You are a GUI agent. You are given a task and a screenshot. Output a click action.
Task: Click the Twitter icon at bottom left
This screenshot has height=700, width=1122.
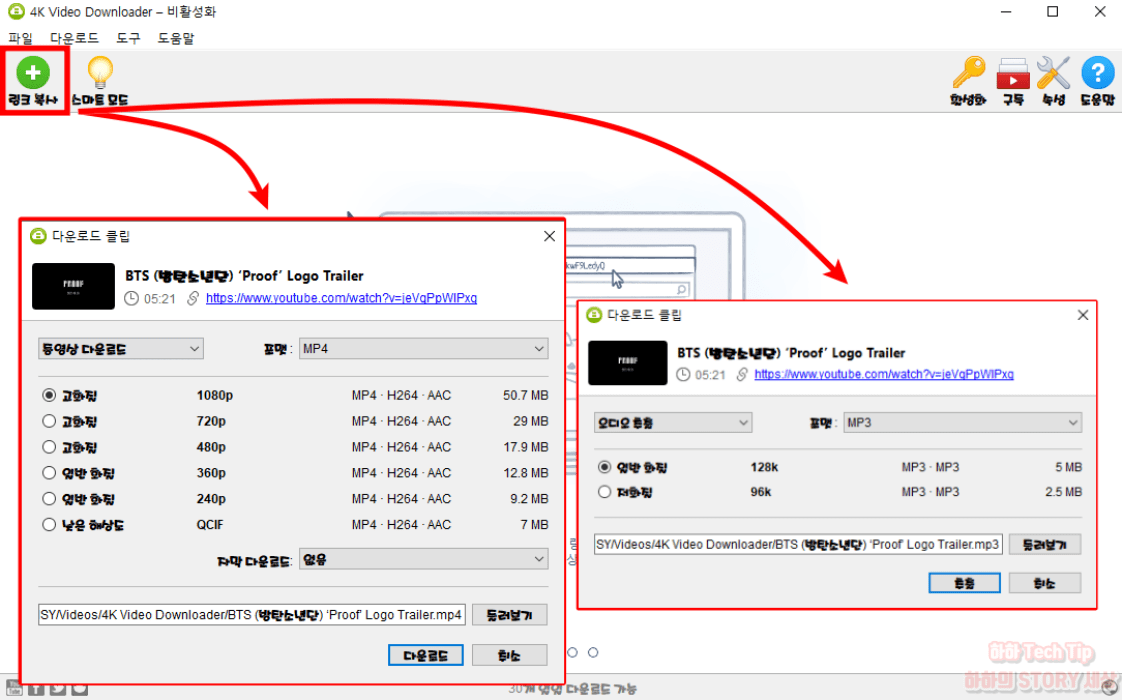(x=57, y=691)
